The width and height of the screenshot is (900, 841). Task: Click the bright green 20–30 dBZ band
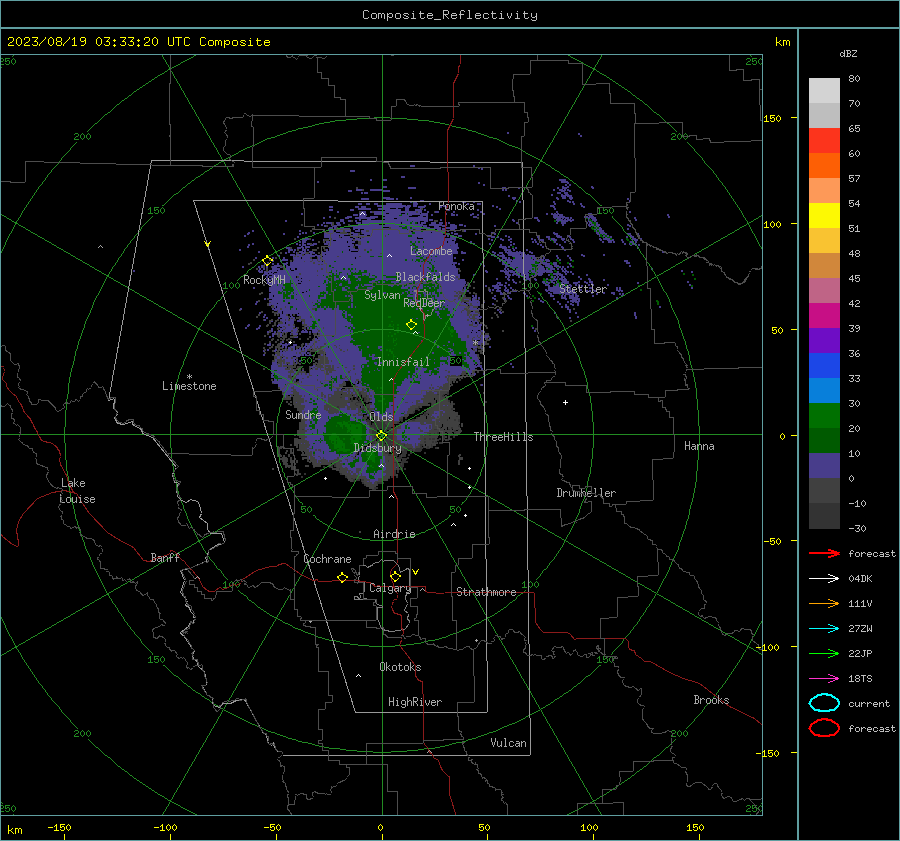click(x=824, y=416)
